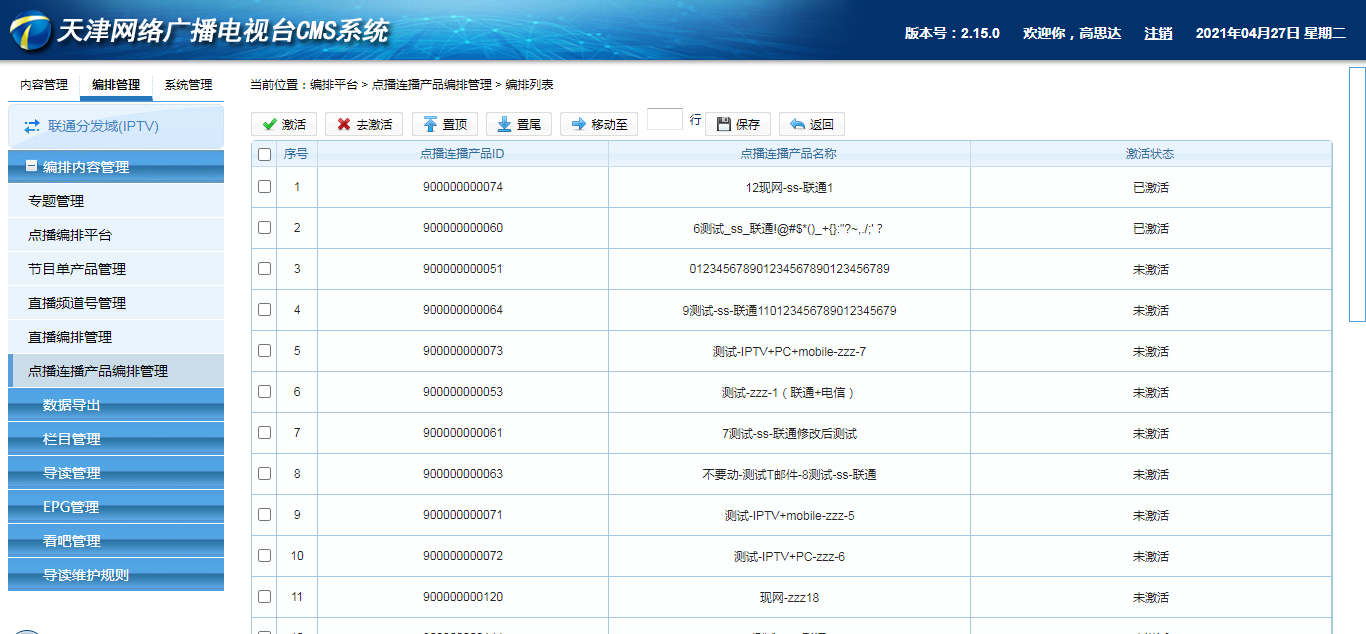The height and width of the screenshot is (634, 1366).
Task: Switch to the 内容管理 tab
Action: 44,85
